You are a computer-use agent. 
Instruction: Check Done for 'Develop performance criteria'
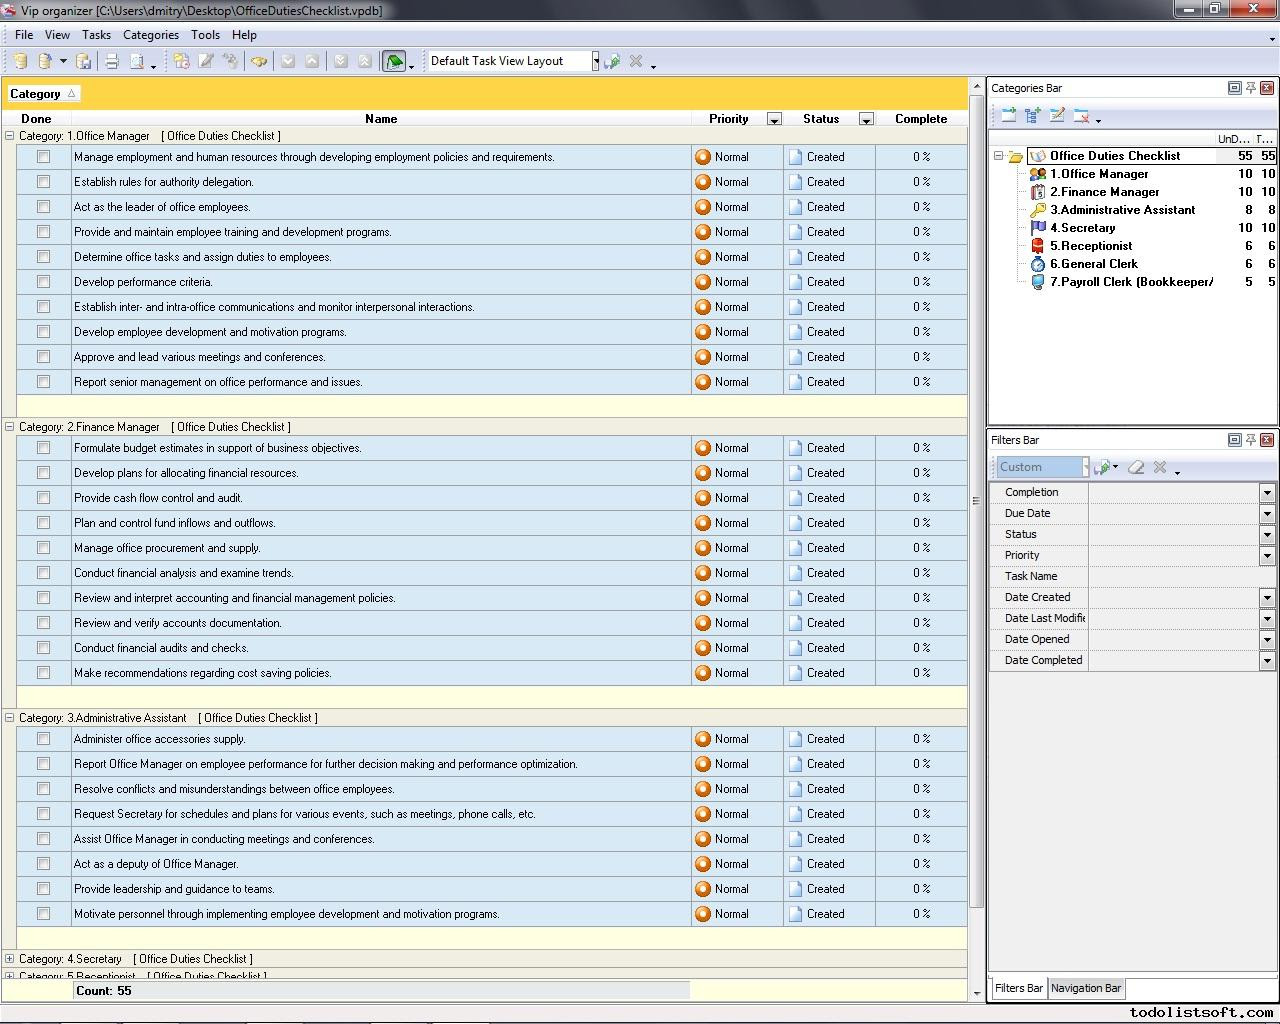click(43, 282)
